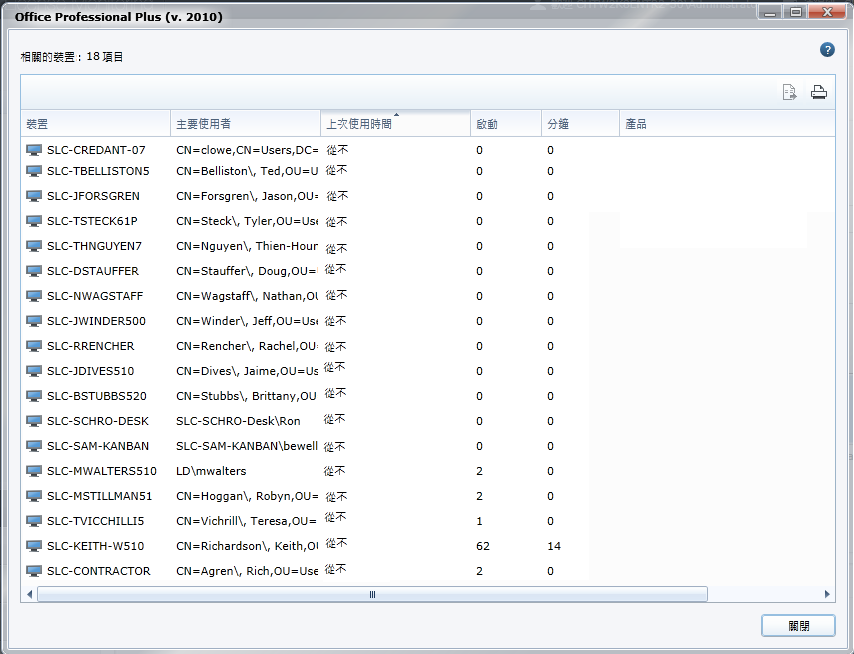The height and width of the screenshot is (654, 854).
Task: Click computer icon beside SLC-JFORSGREN
Action: [x=34, y=196]
